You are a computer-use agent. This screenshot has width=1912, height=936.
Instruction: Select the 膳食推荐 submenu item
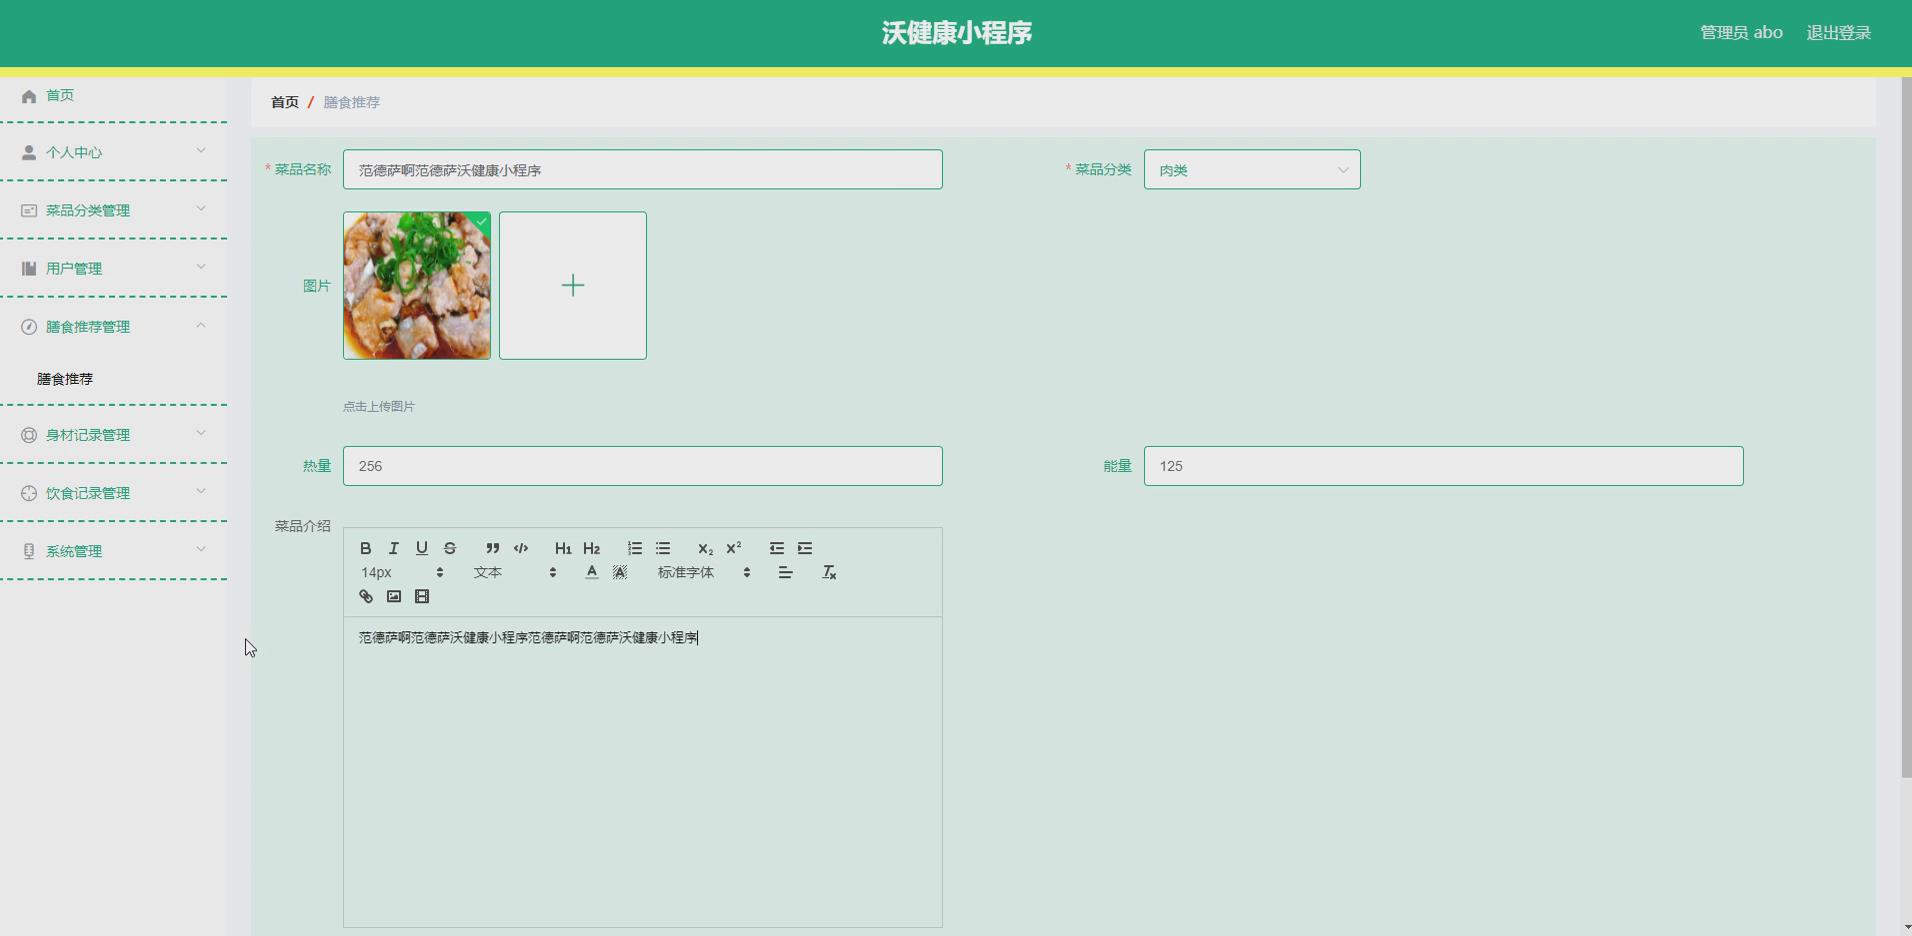(x=65, y=379)
